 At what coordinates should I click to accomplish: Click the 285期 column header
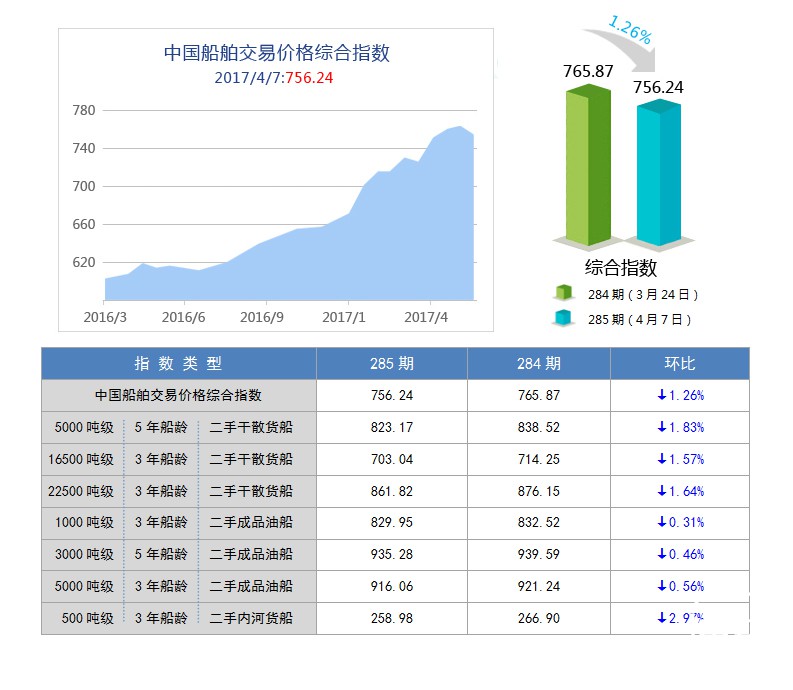pos(392,363)
